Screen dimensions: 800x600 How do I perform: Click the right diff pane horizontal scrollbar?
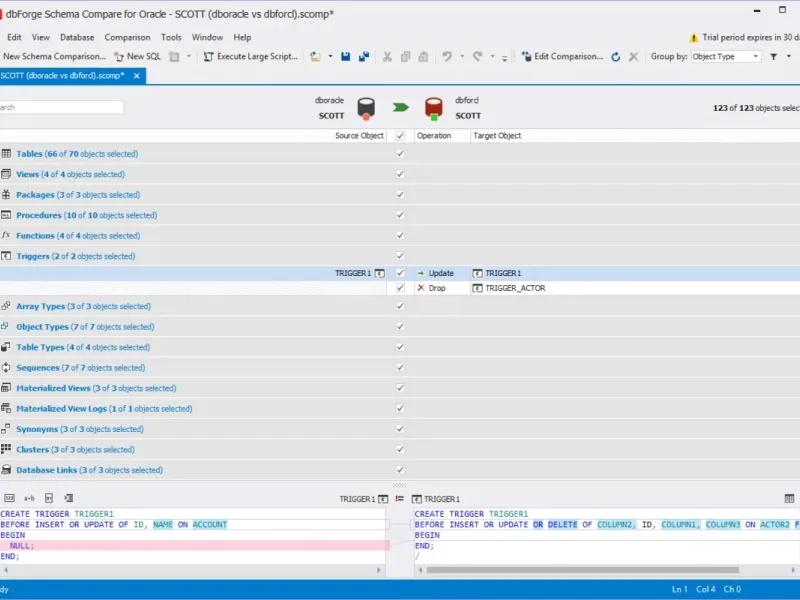(583, 570)
